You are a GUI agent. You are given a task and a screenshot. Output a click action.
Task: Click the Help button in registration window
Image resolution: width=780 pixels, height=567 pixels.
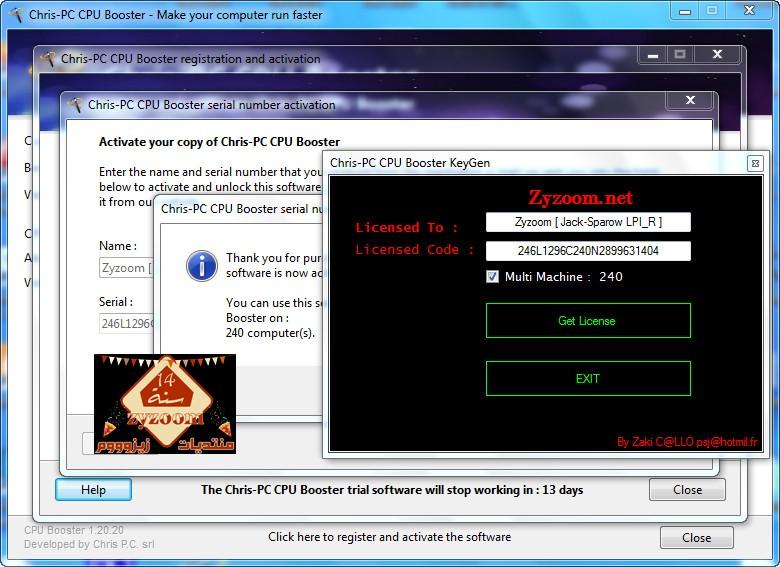94,490
